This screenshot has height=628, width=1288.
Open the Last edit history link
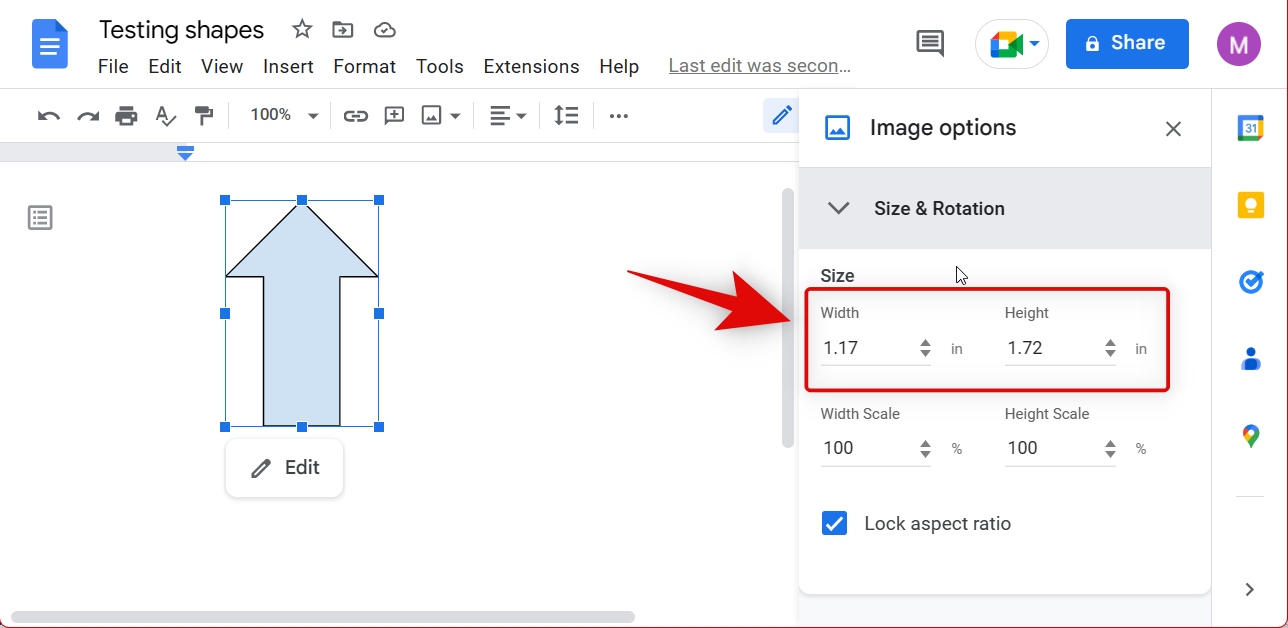click(x=759, y=66)
